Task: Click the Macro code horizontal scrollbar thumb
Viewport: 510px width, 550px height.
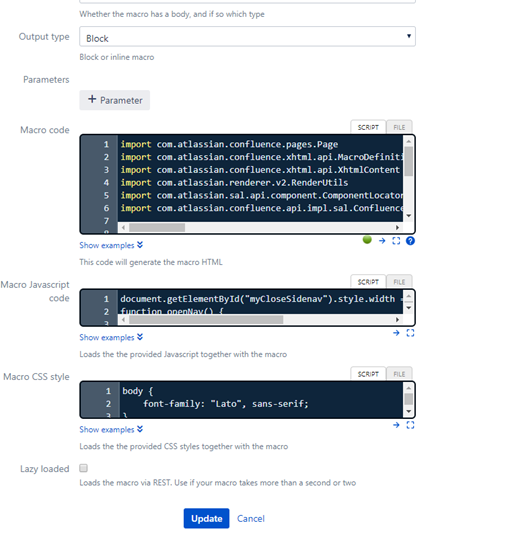Action: [x=157, y=228]
